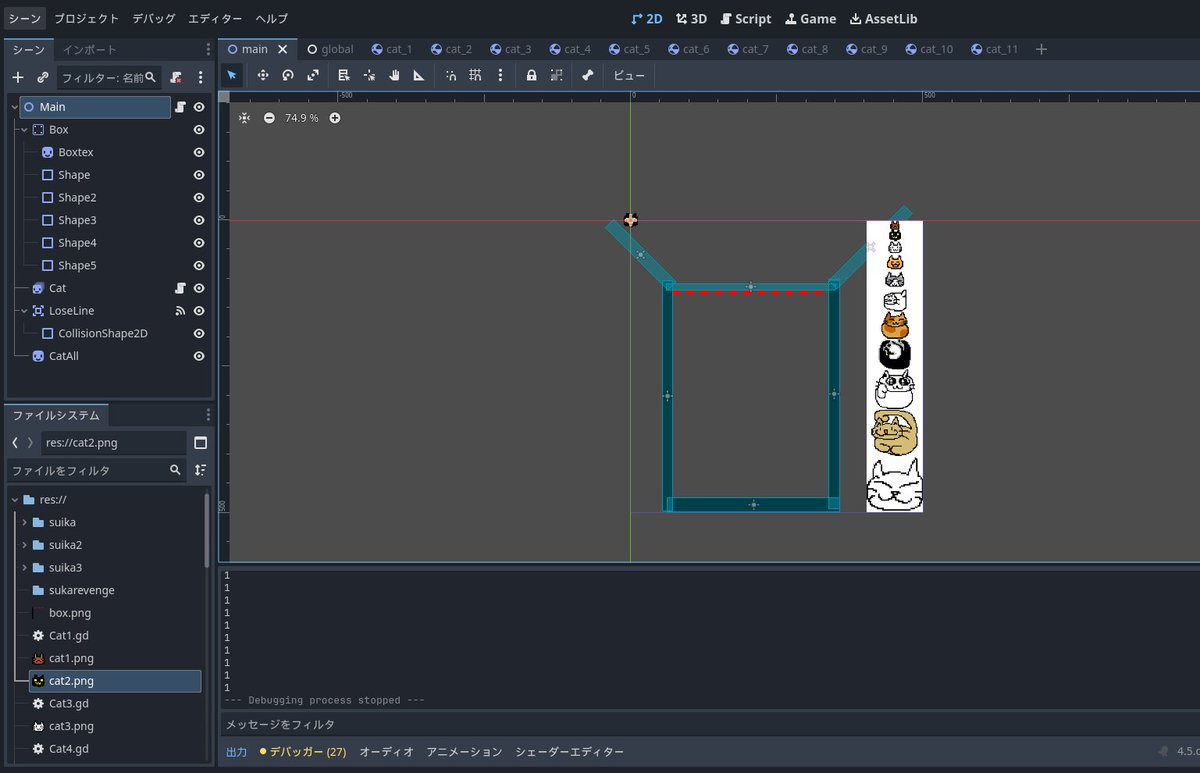
Task: Open the シーン menu
Action: click(x=25, y=18)
